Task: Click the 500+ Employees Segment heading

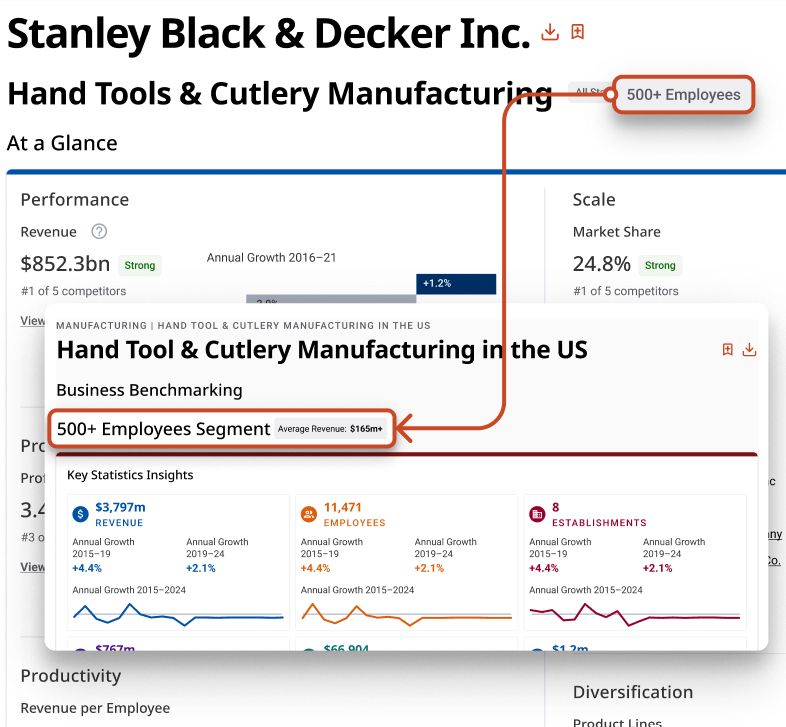Action: 163,429
